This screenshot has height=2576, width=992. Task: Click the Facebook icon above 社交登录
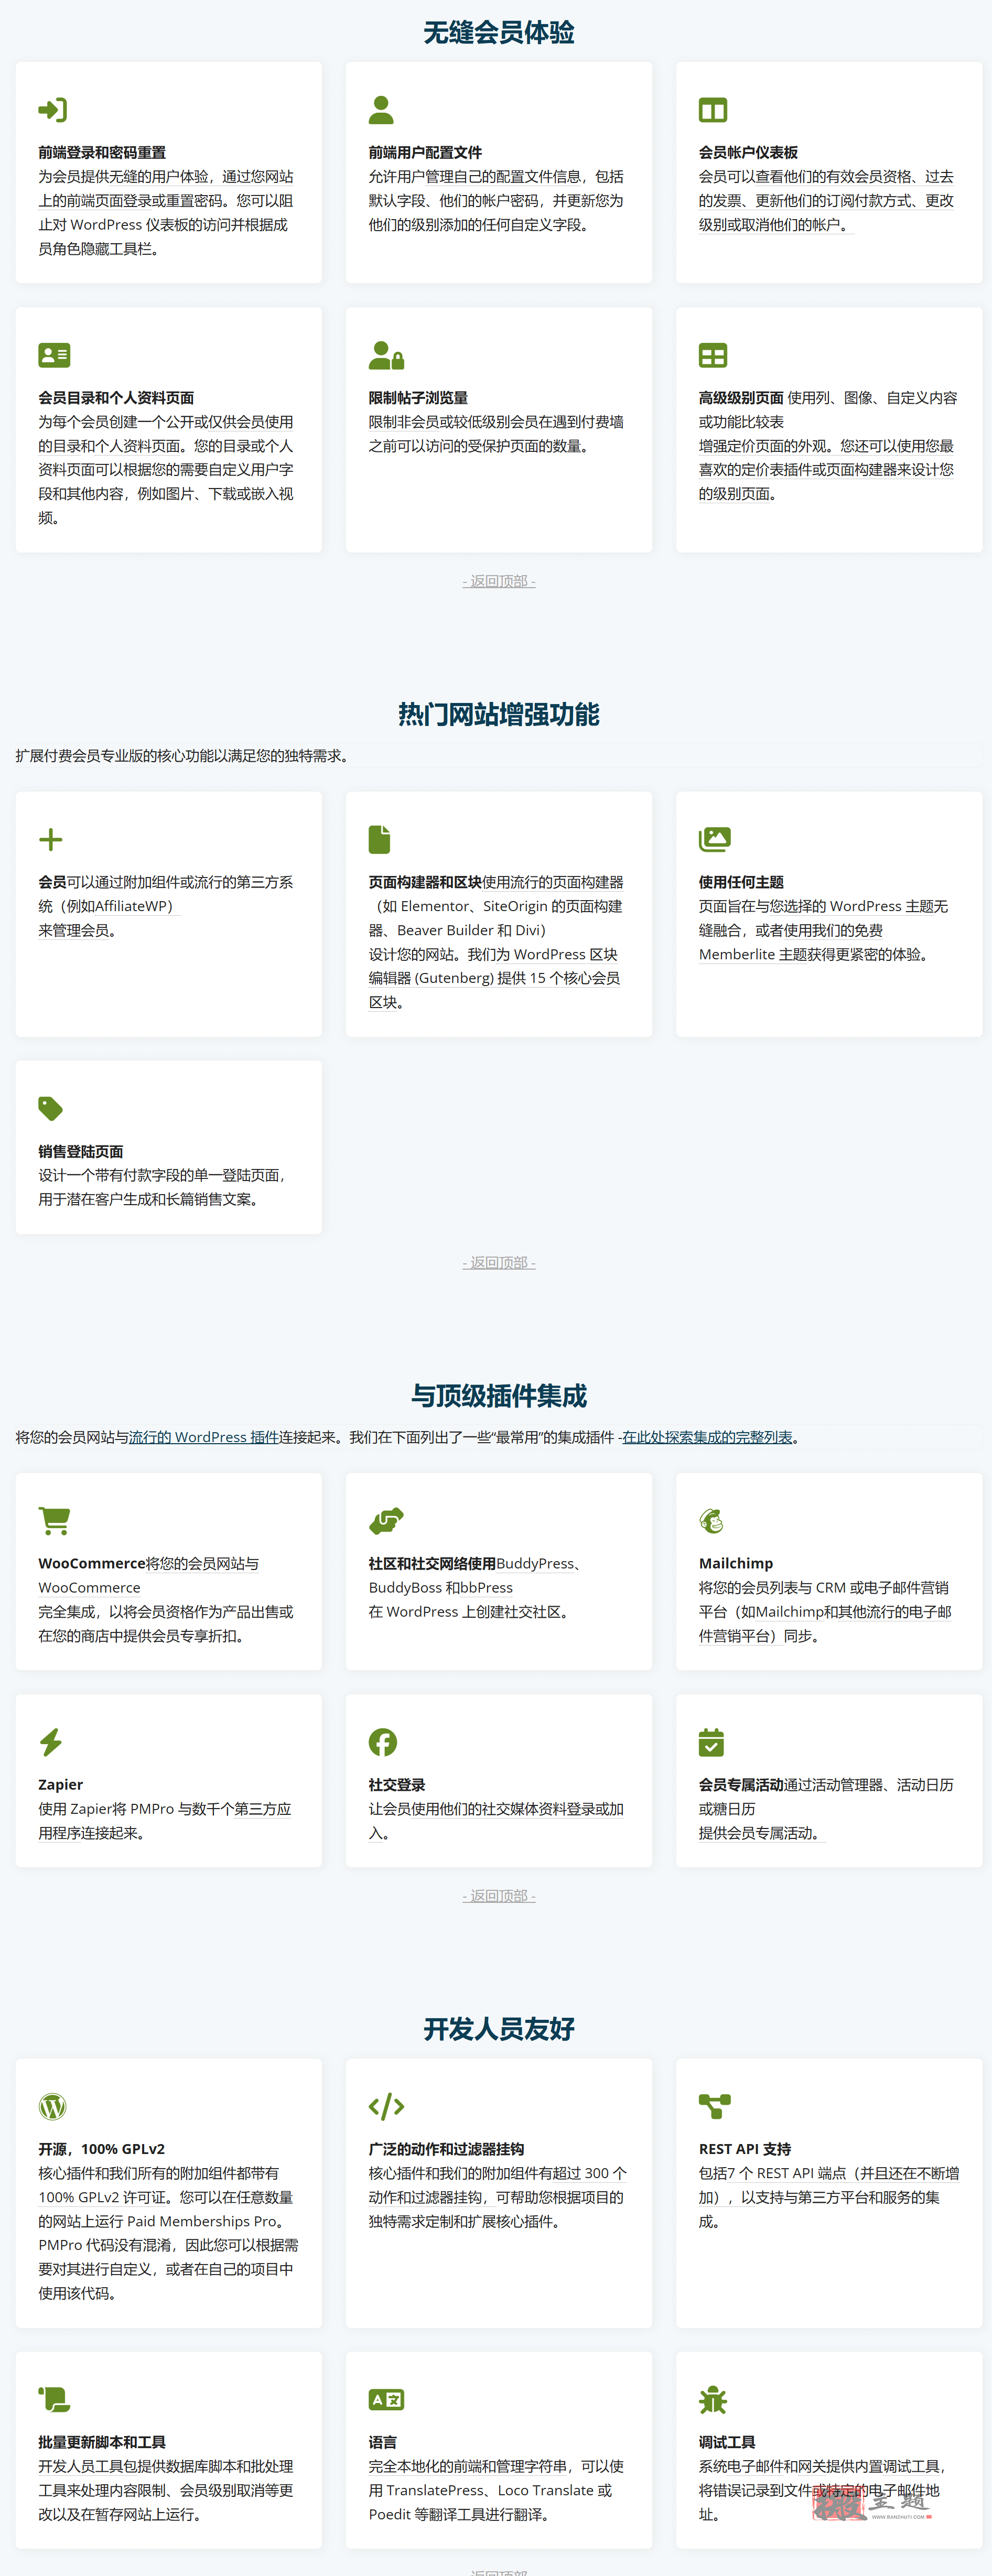tap(383, 1742)
